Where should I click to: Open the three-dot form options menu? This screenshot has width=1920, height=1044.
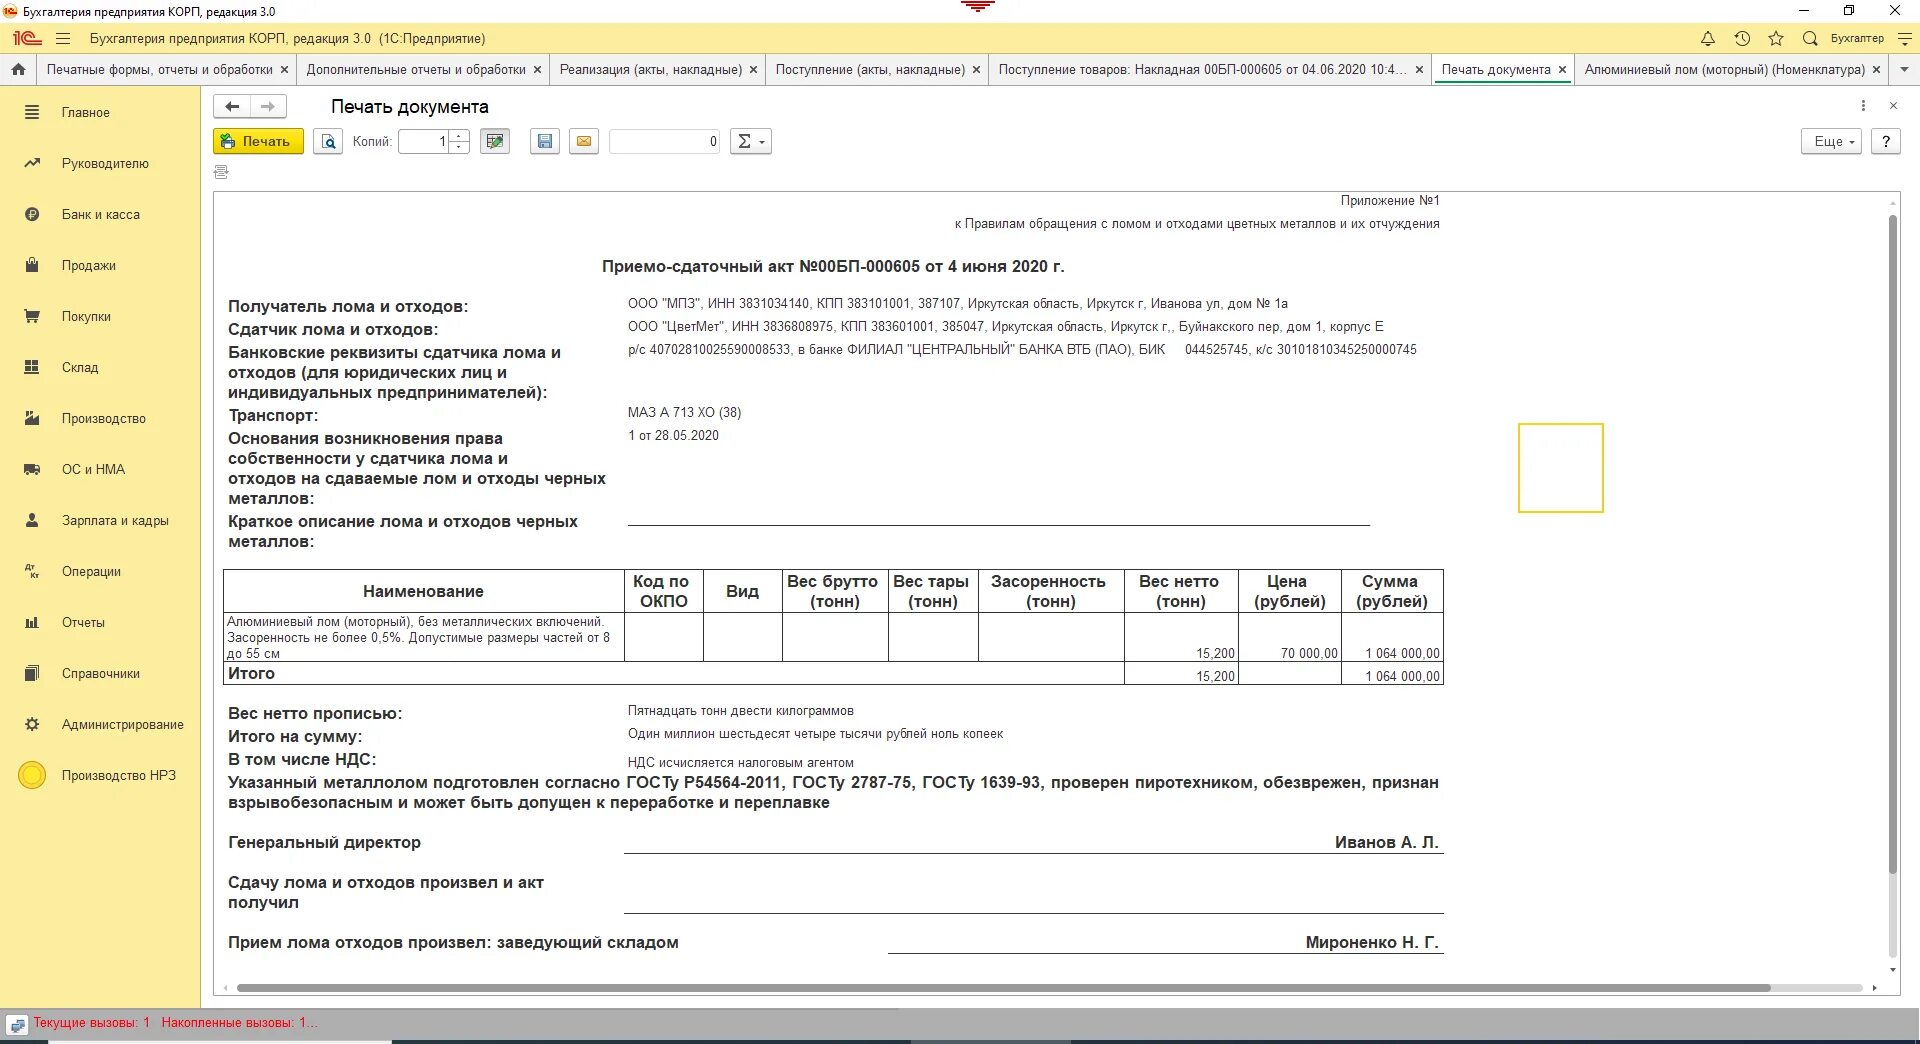coord(1863,106)
